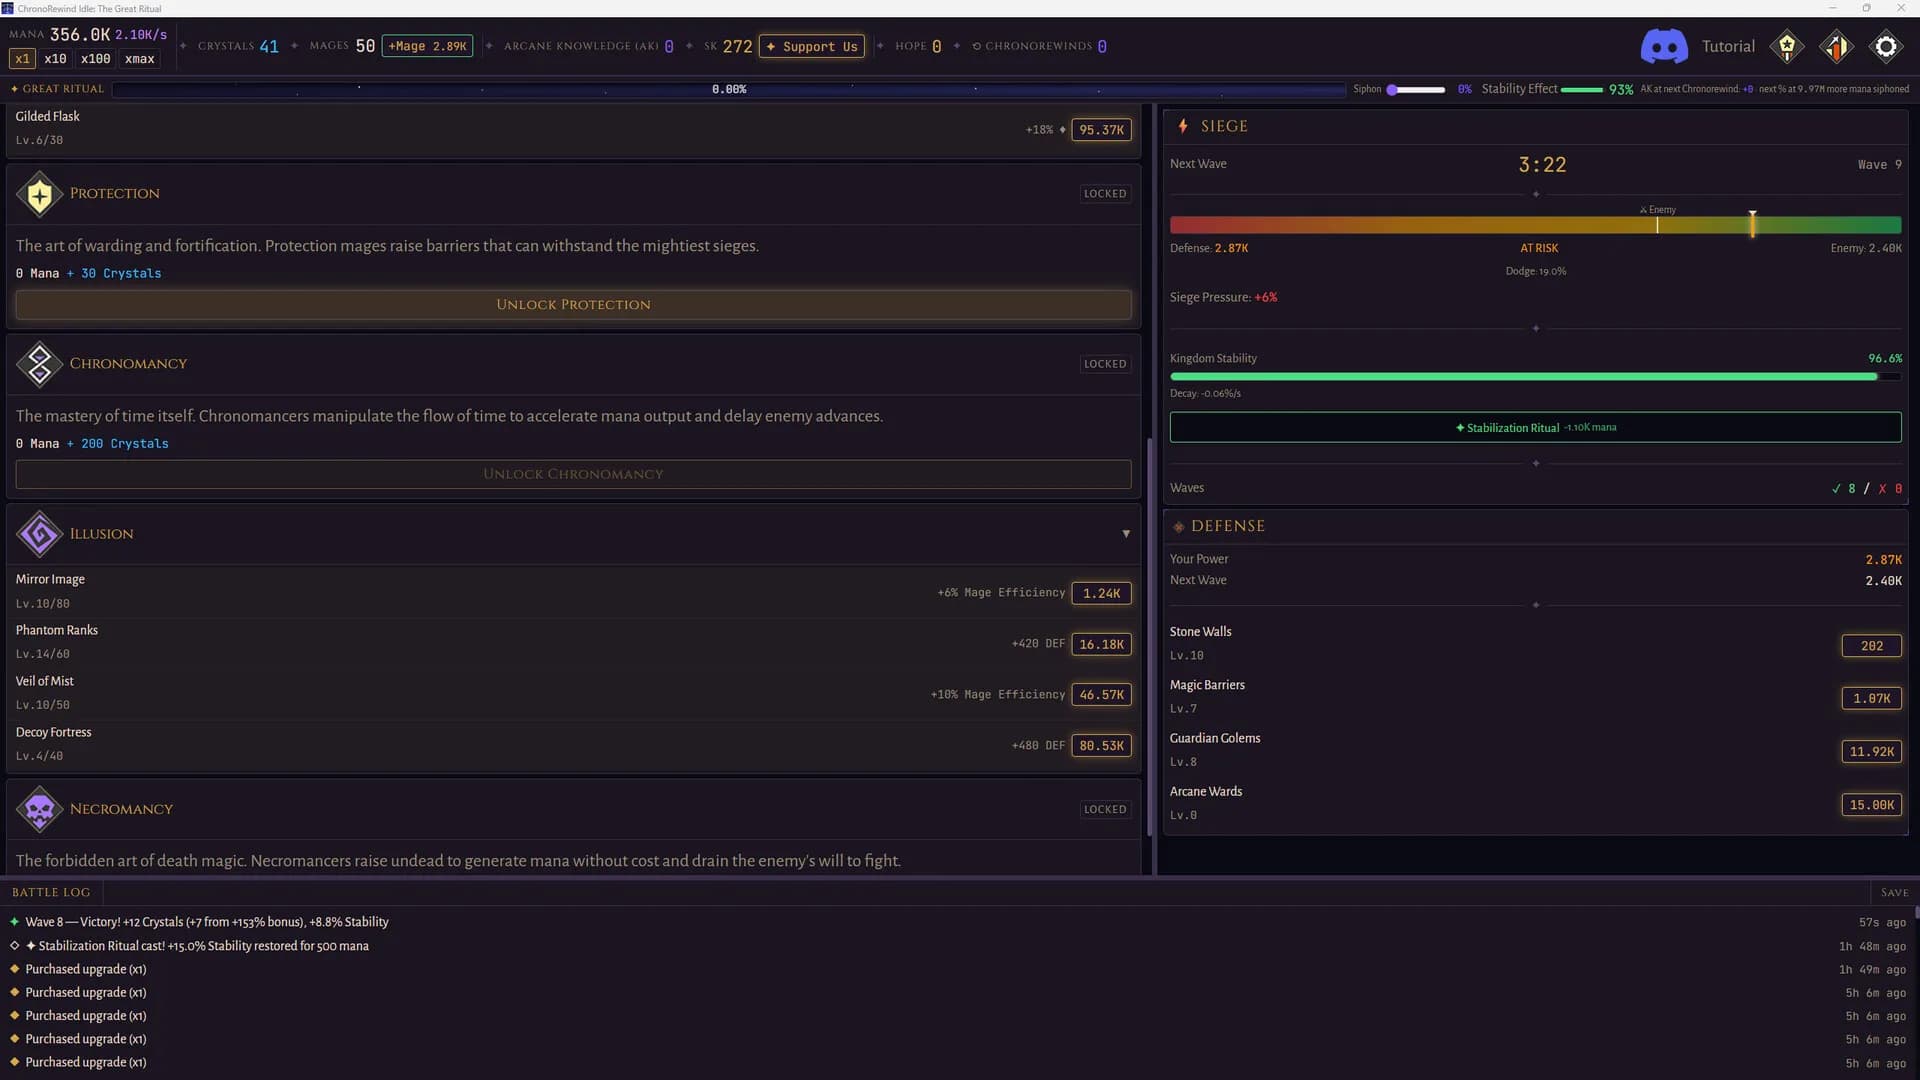
Task: Cast the Stabilization Ritual
Action: (x=1535, y=427)
